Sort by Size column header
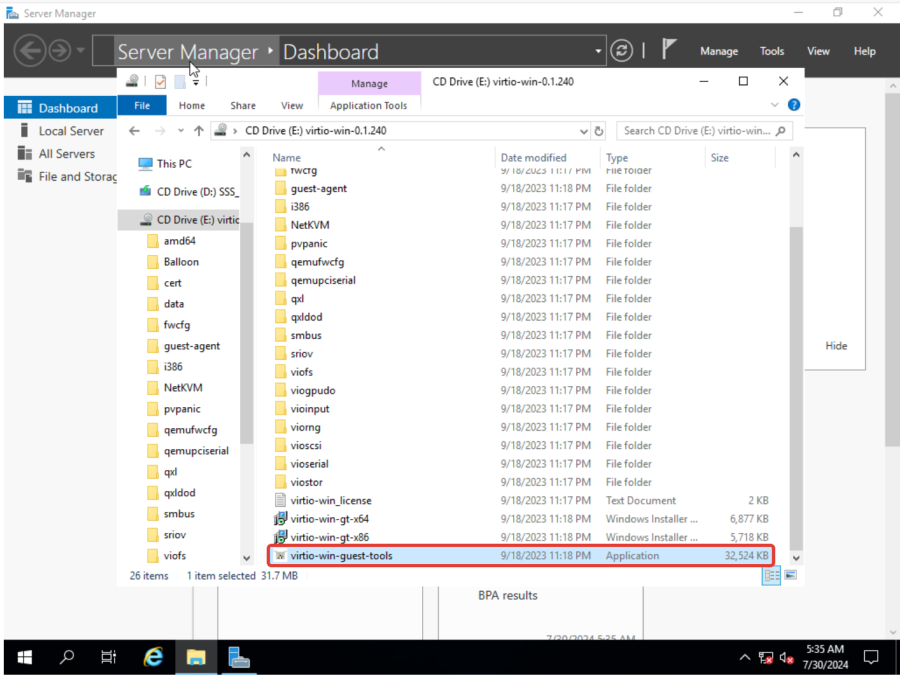The height and width of the screenshot is (676, 900). click(719, 158)
